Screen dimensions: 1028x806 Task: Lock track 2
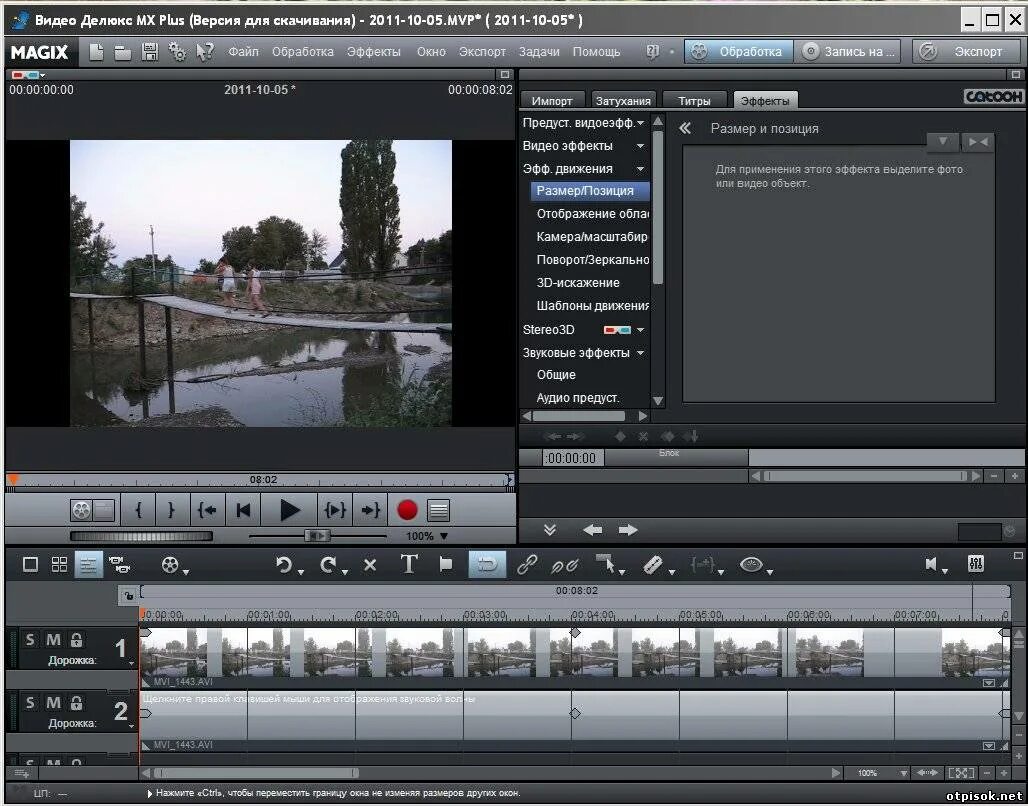coord(77,703)
